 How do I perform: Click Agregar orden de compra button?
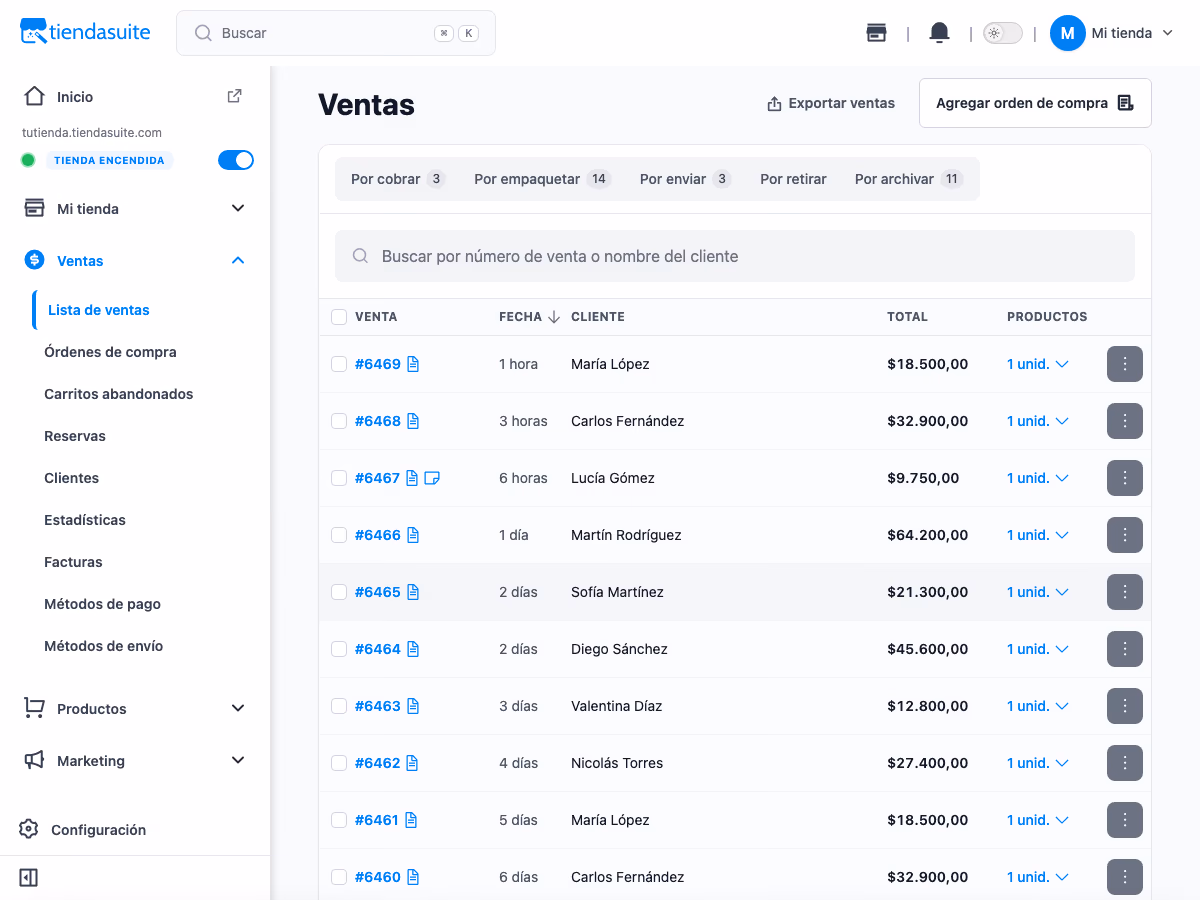[1035, 103]
